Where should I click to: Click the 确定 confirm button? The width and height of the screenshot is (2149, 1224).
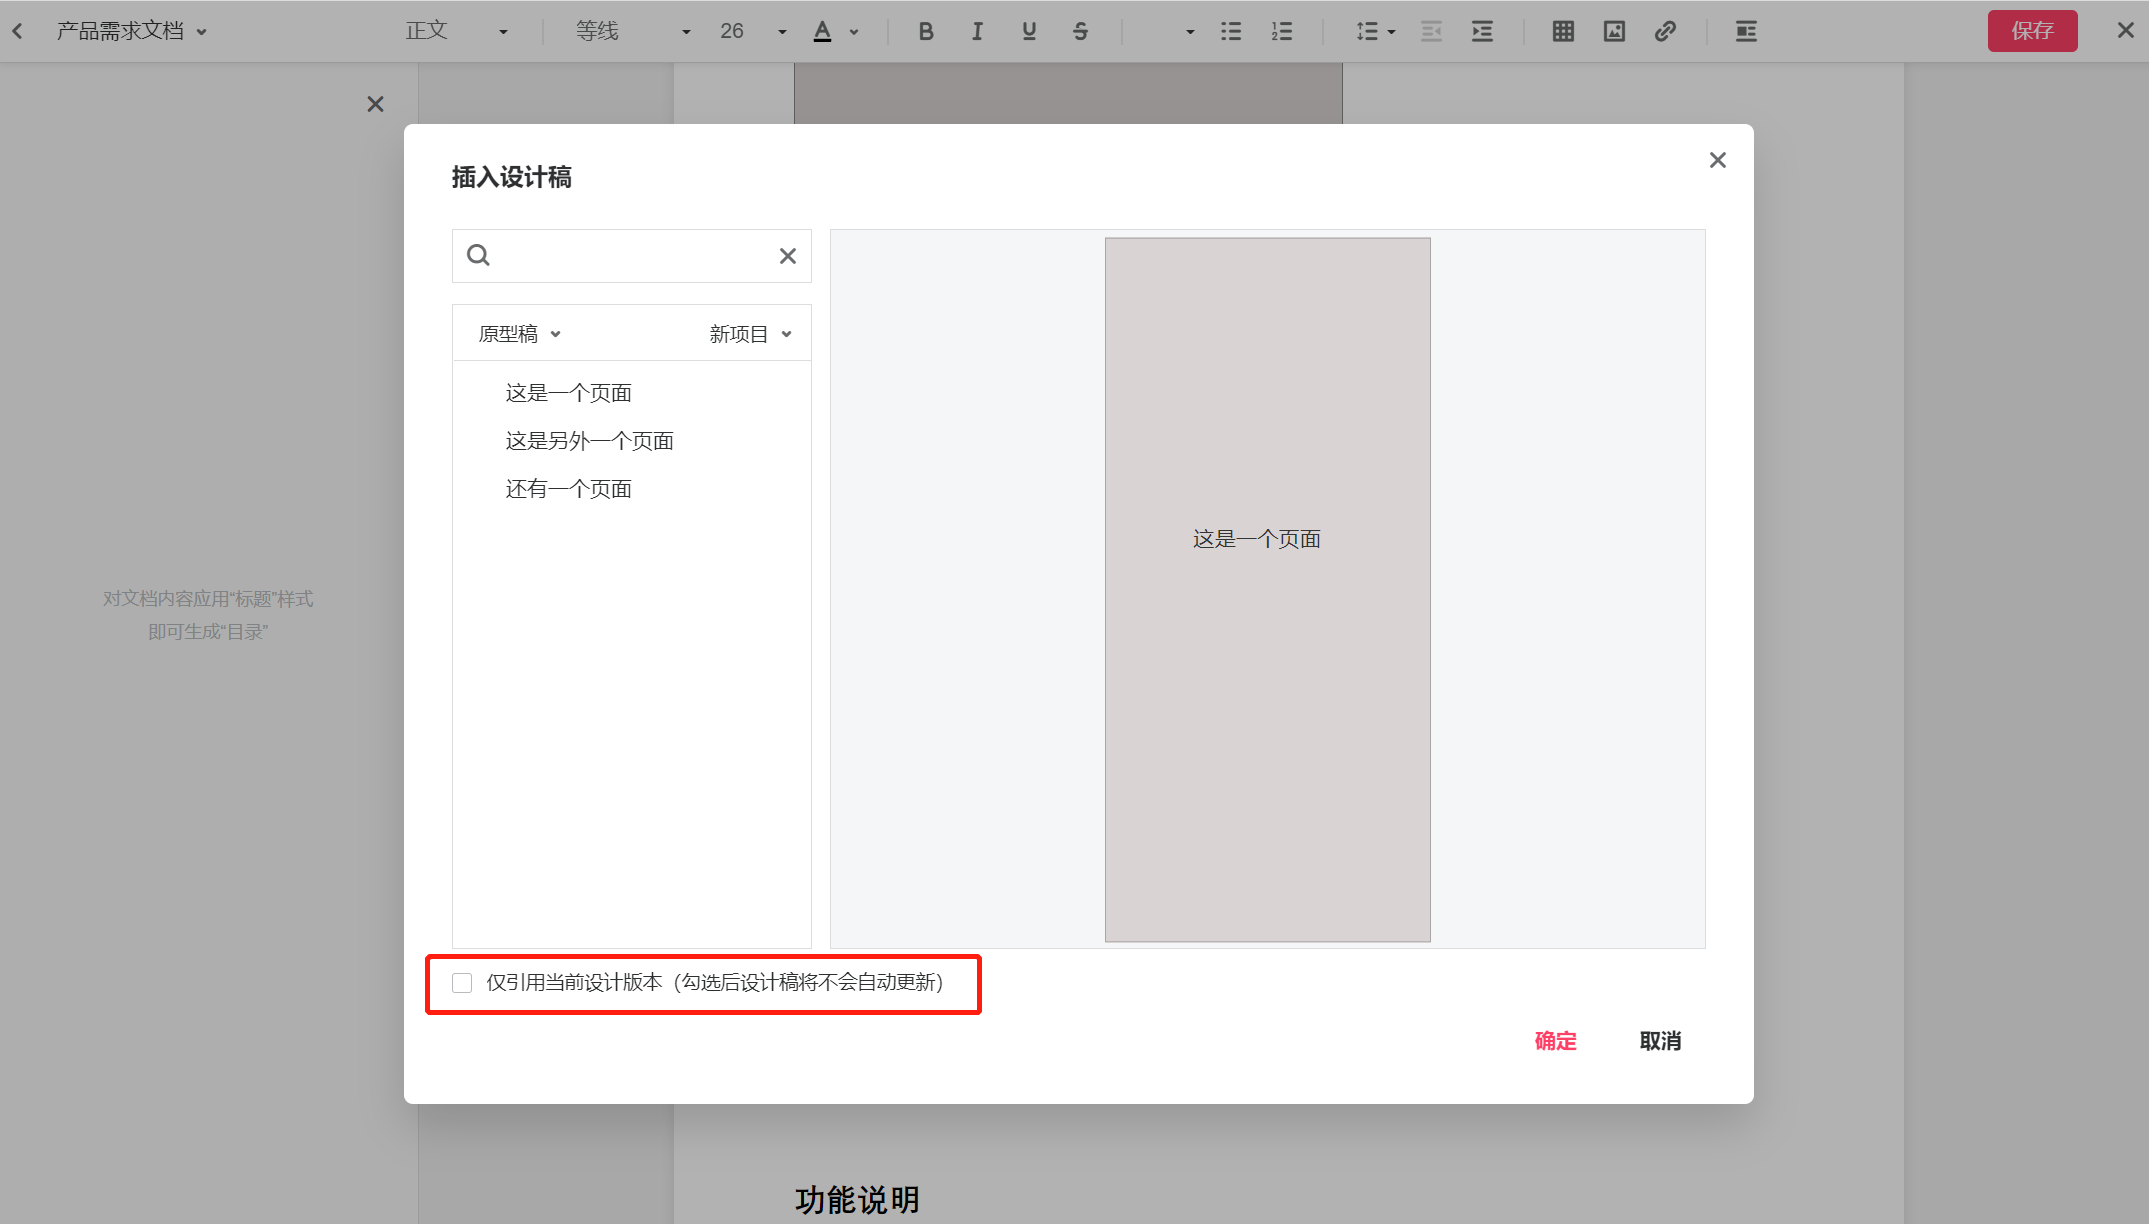click(1555, 1041)
